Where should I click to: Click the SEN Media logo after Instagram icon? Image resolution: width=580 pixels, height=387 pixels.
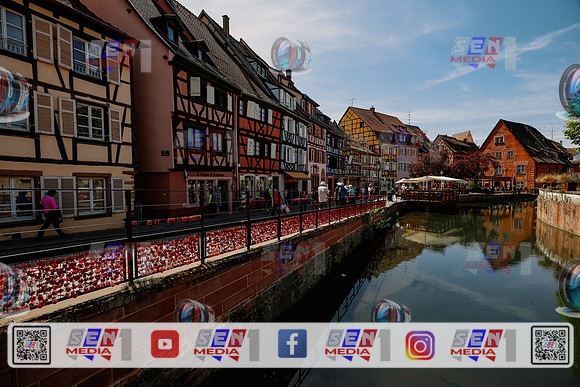point(483,344)
